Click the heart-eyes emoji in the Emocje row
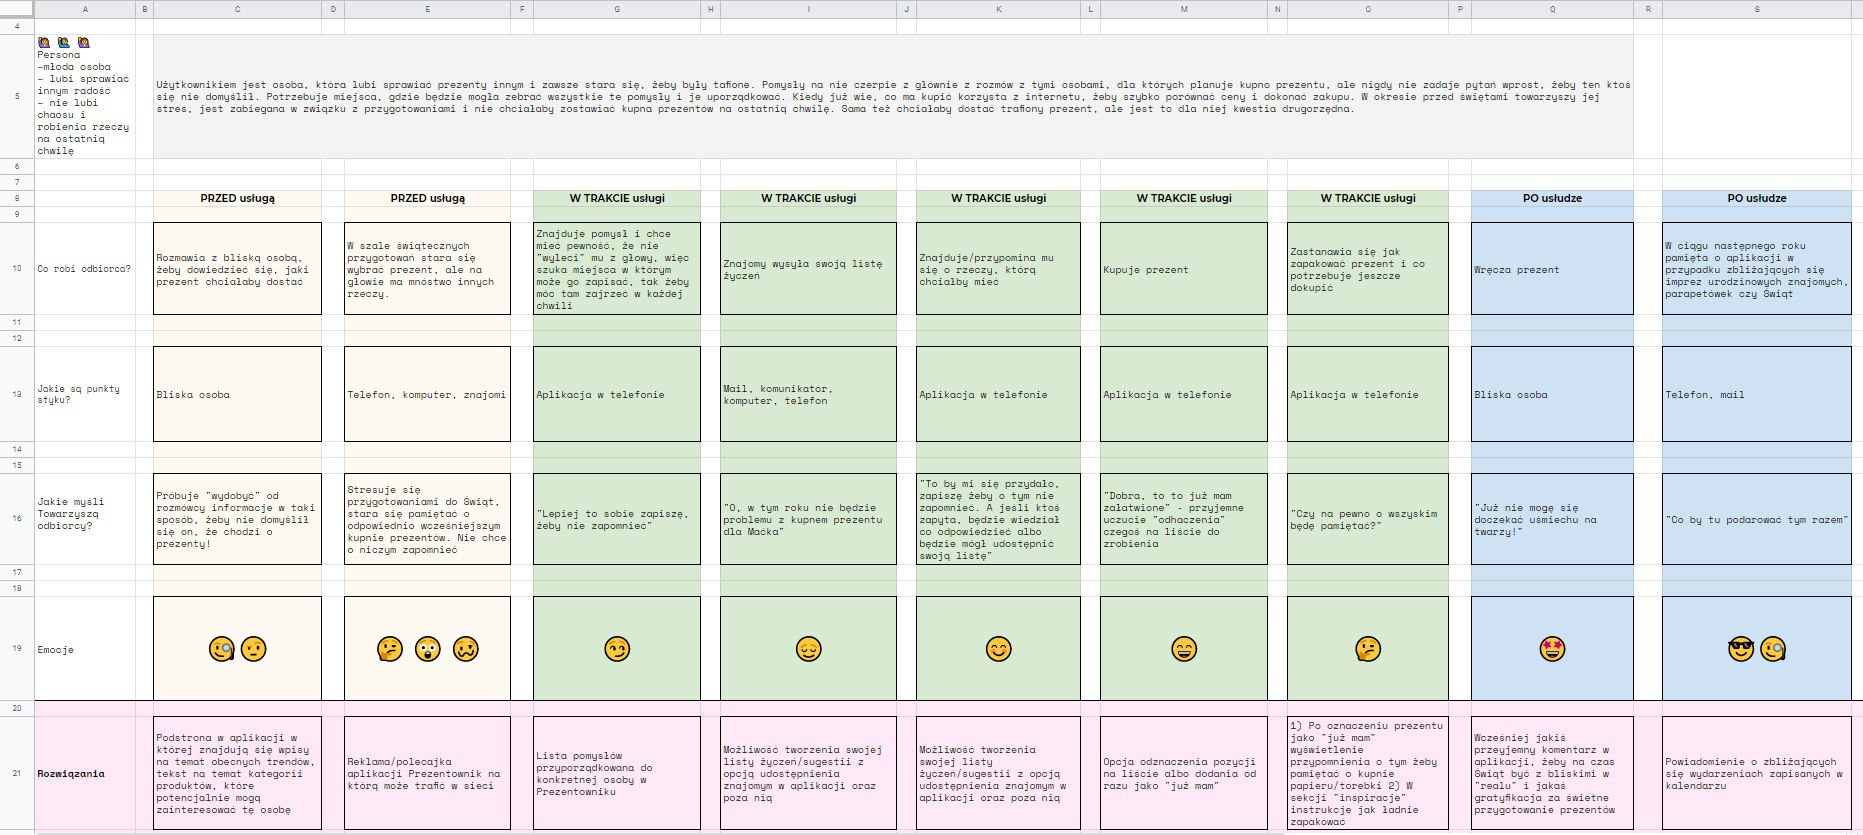 click(1552, 649)
